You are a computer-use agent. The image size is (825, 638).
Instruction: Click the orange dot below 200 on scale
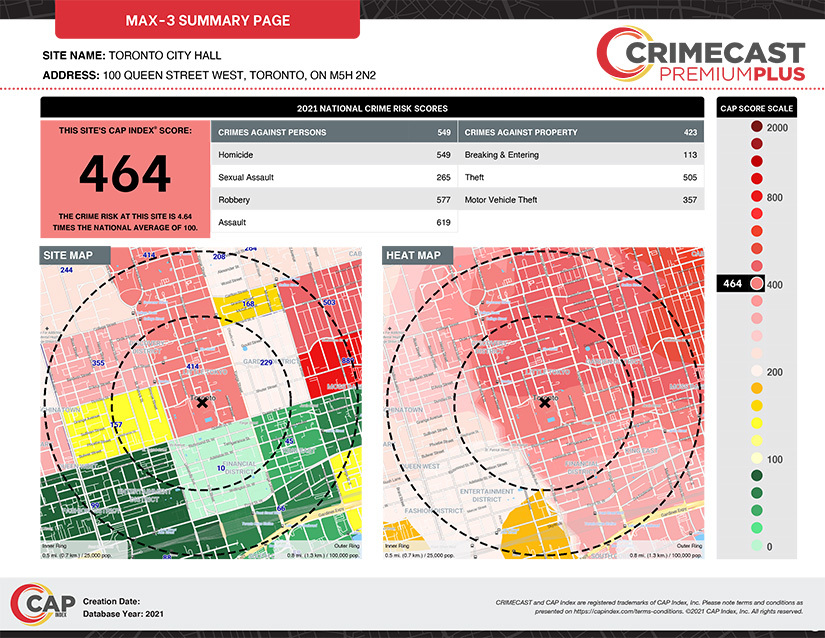click(757, 388)
